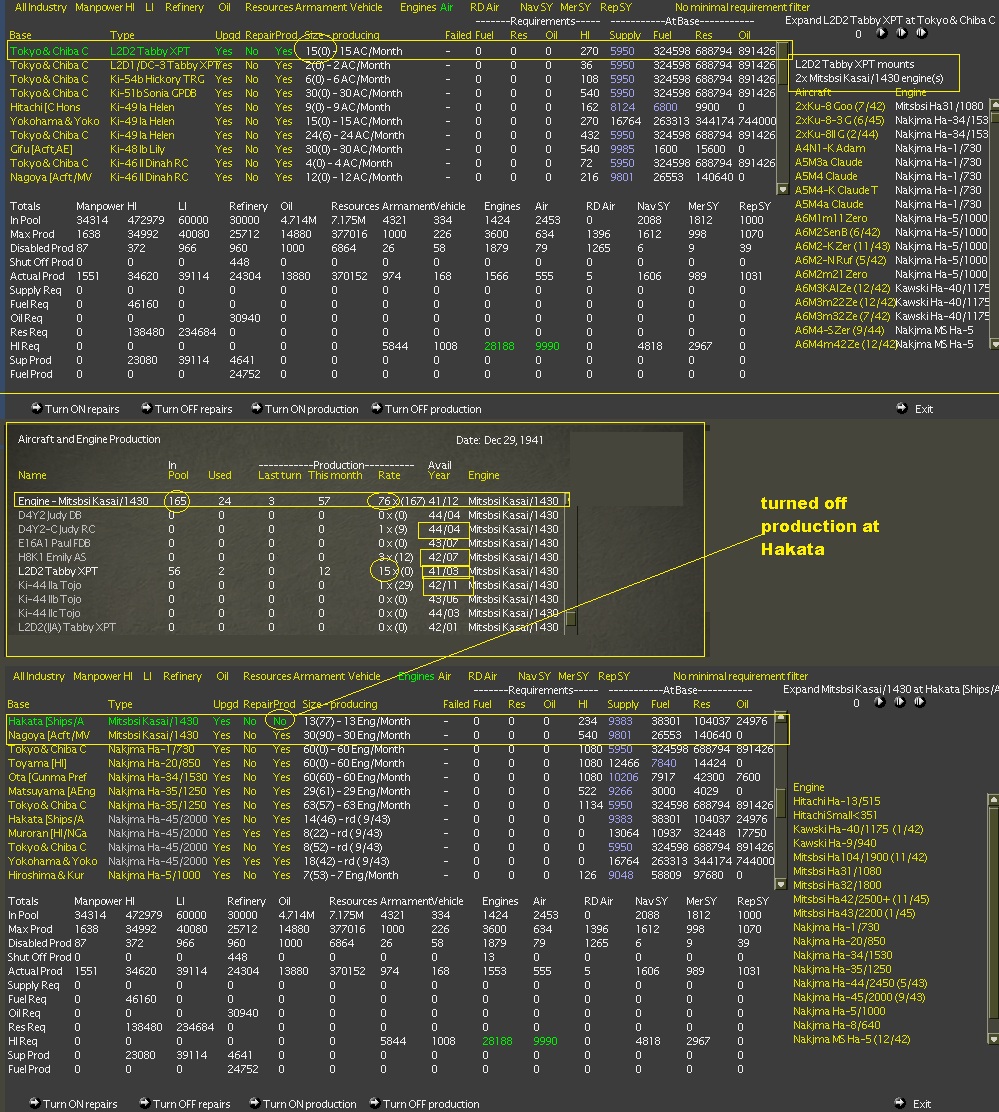Click scroll-down arrow of bottom factory list

(781, 884)
